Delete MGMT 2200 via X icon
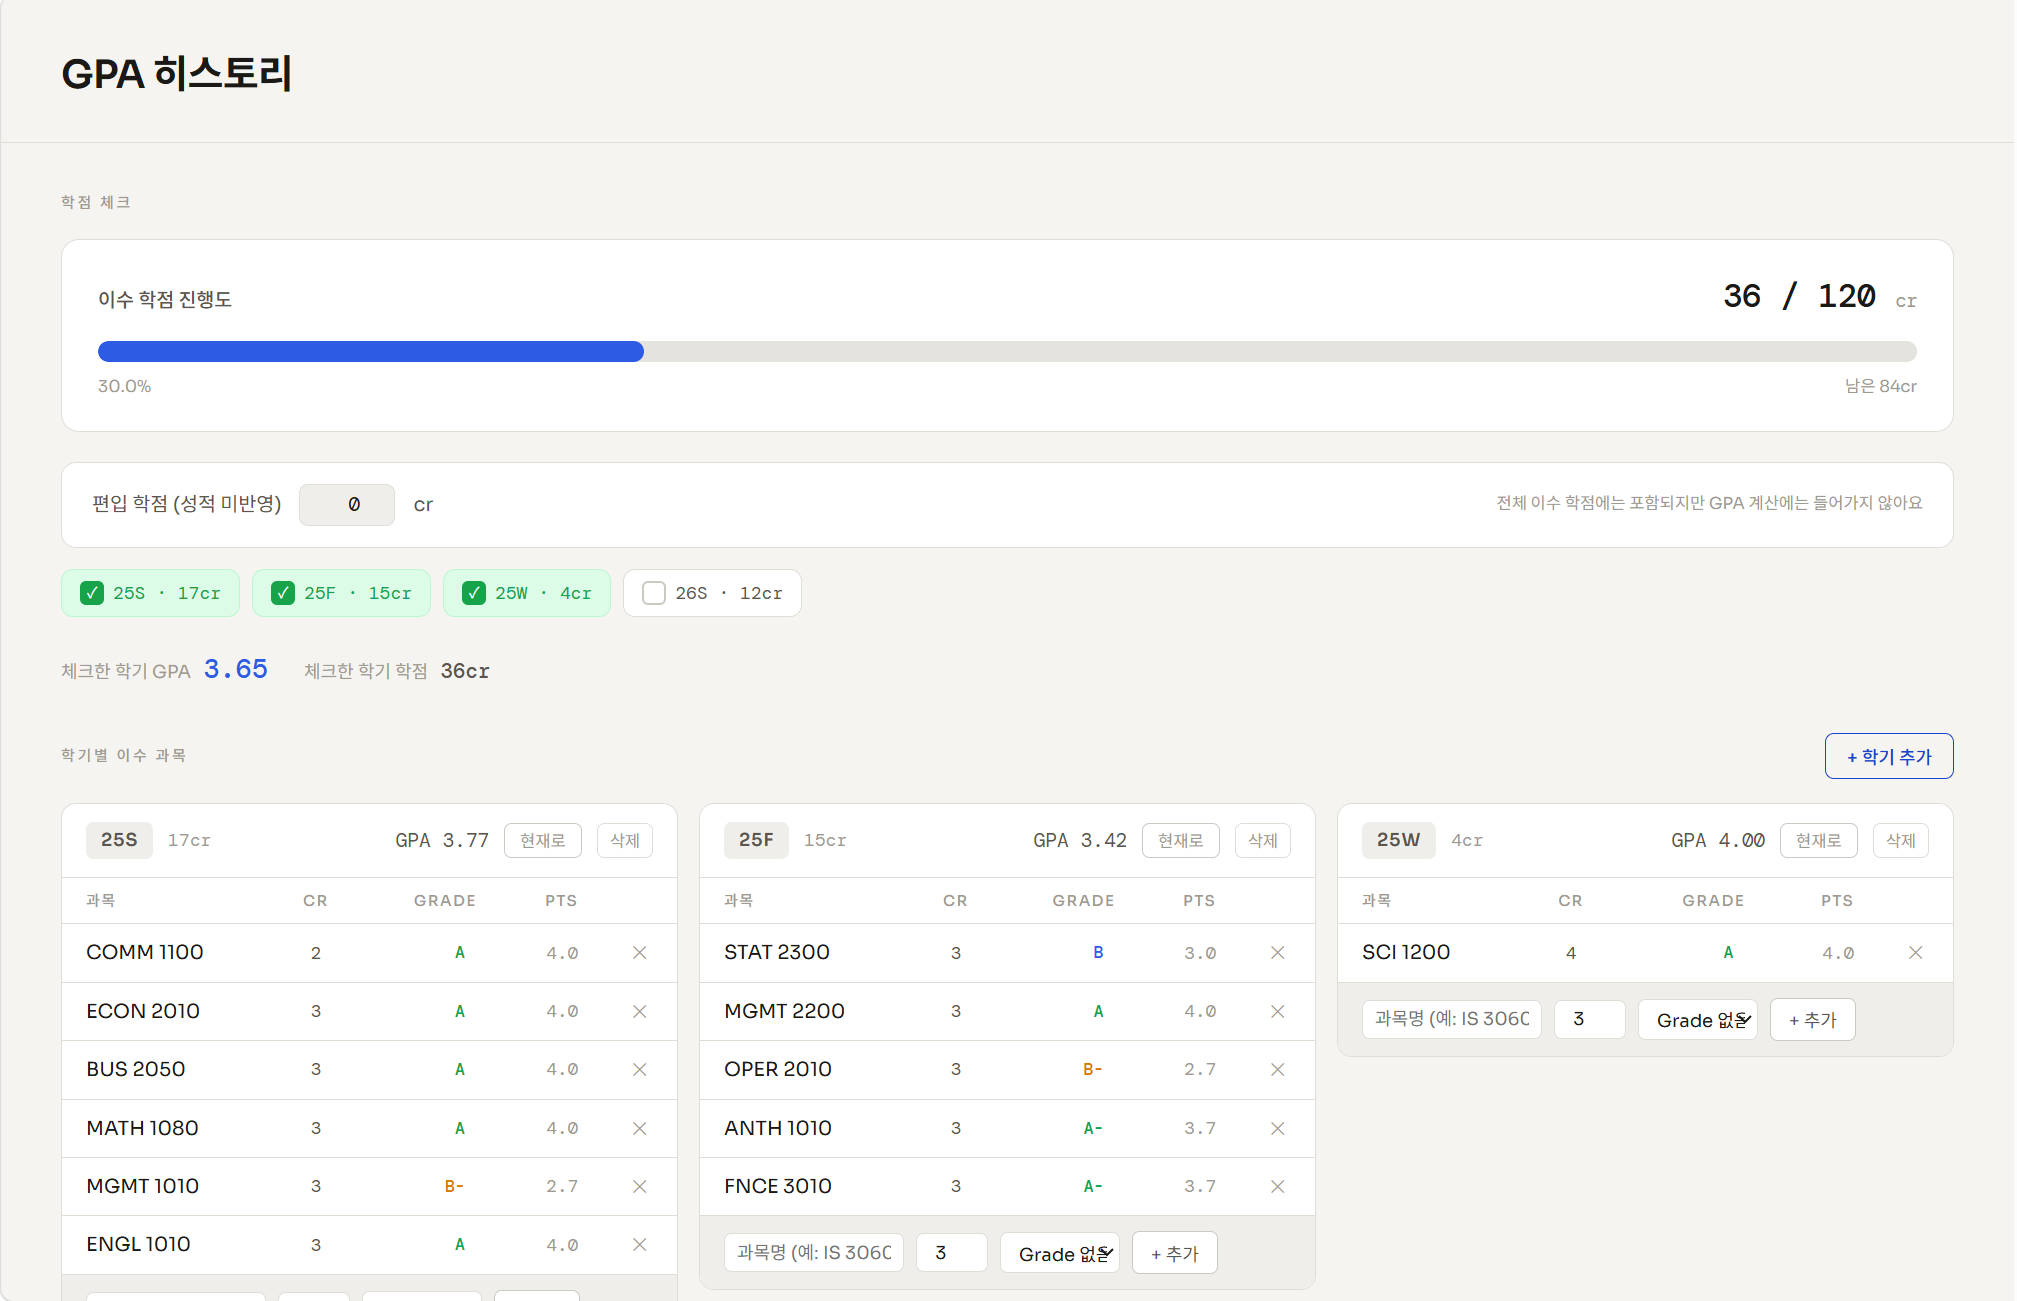Image resolution: width=2017 pixels, height=1301 pixels. coord(1278,1012)
